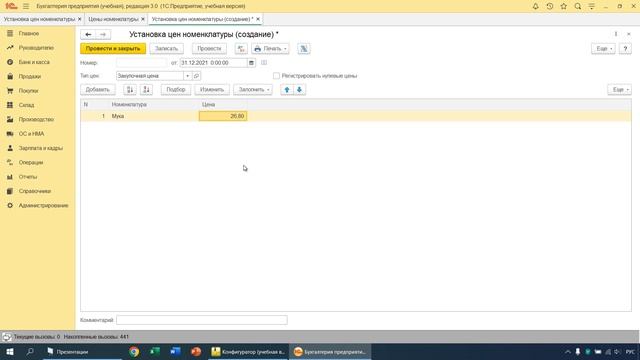Click Провести button
Image resolution: width=640 pixels, height=360 pixels.
click(209, 49)
